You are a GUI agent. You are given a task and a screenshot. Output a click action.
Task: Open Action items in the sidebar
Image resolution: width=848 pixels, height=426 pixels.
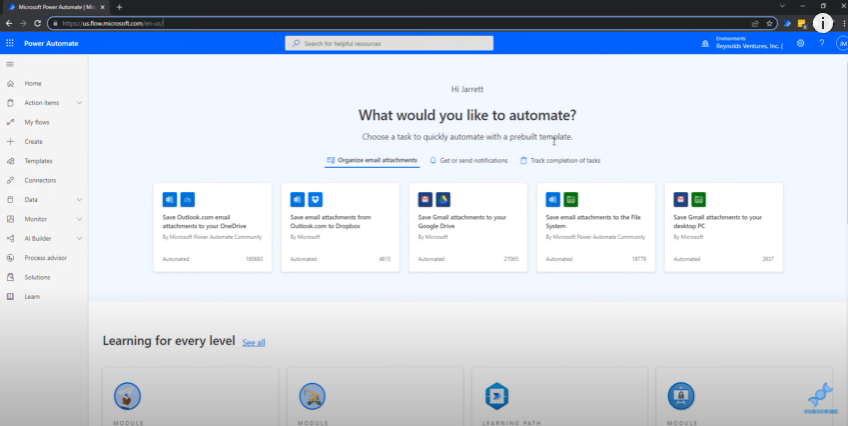(x=41, y=103)
